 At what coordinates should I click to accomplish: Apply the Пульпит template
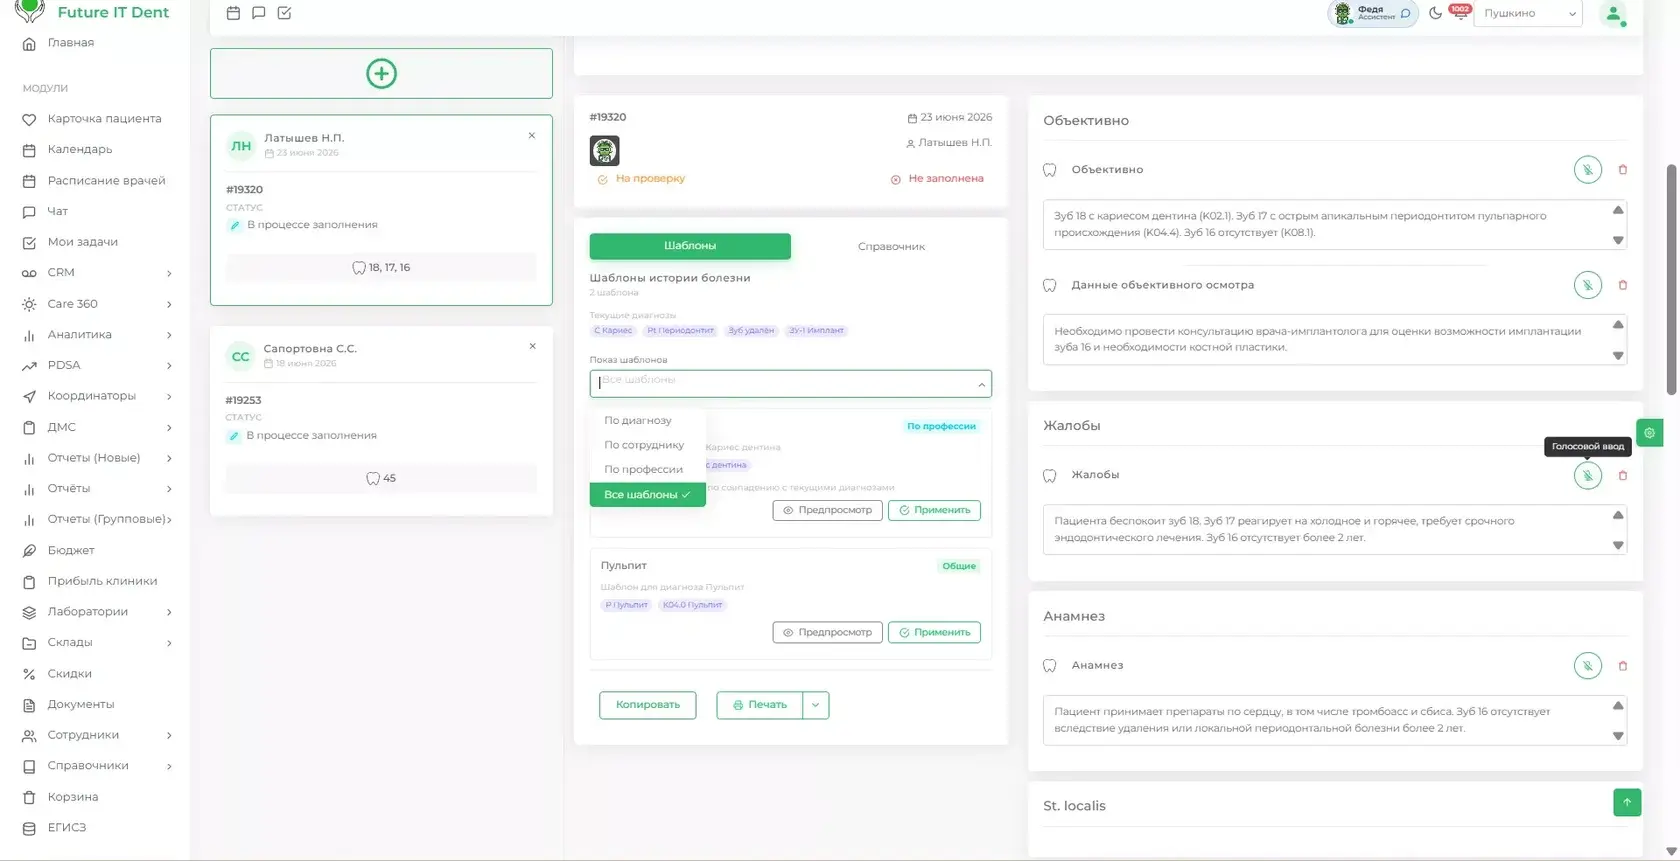tap(934, 633)
